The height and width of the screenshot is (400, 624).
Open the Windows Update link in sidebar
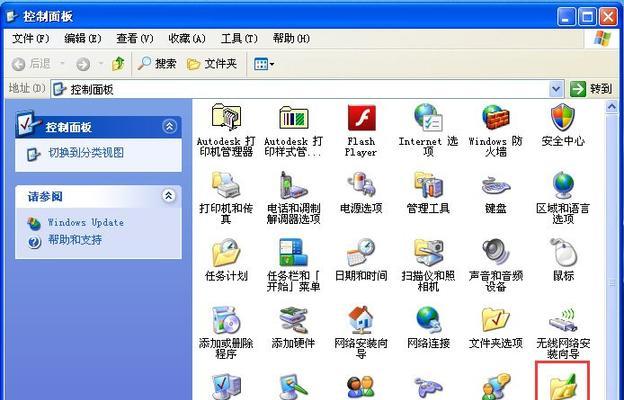(86, 222)
